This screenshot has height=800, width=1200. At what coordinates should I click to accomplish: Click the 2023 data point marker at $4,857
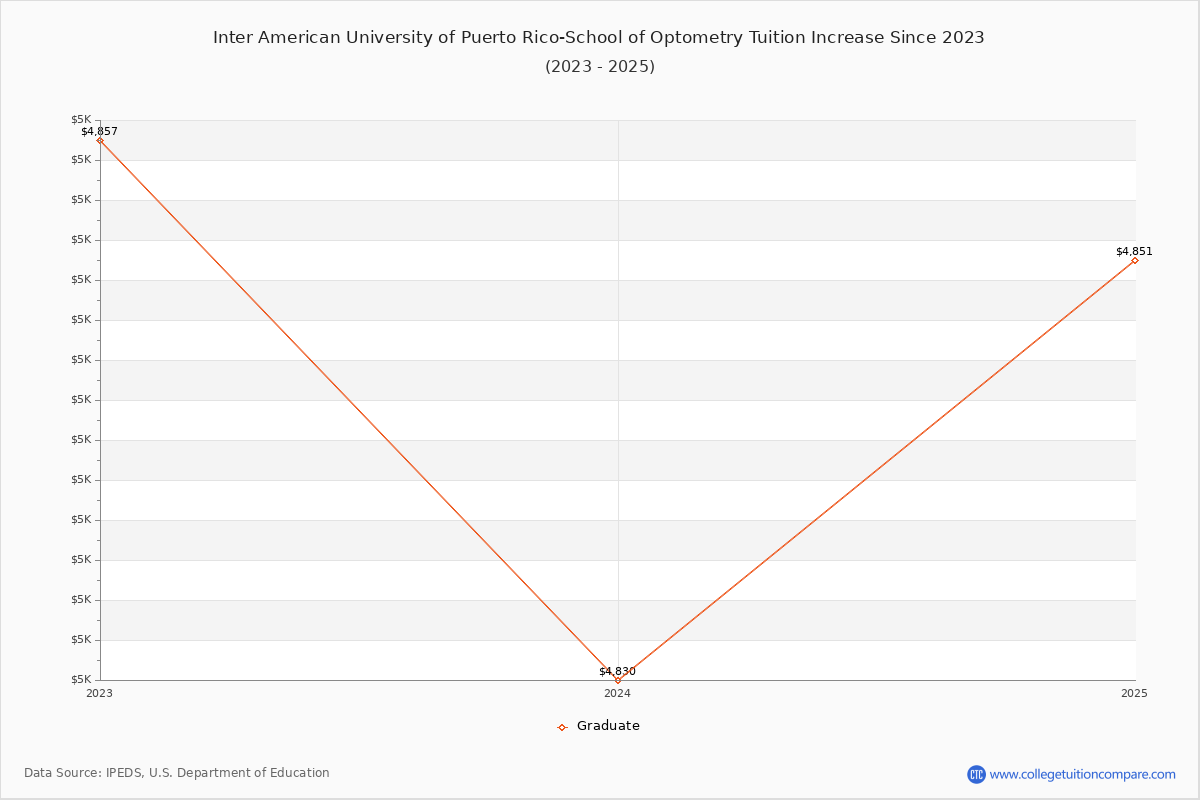[x=100, y=141]
